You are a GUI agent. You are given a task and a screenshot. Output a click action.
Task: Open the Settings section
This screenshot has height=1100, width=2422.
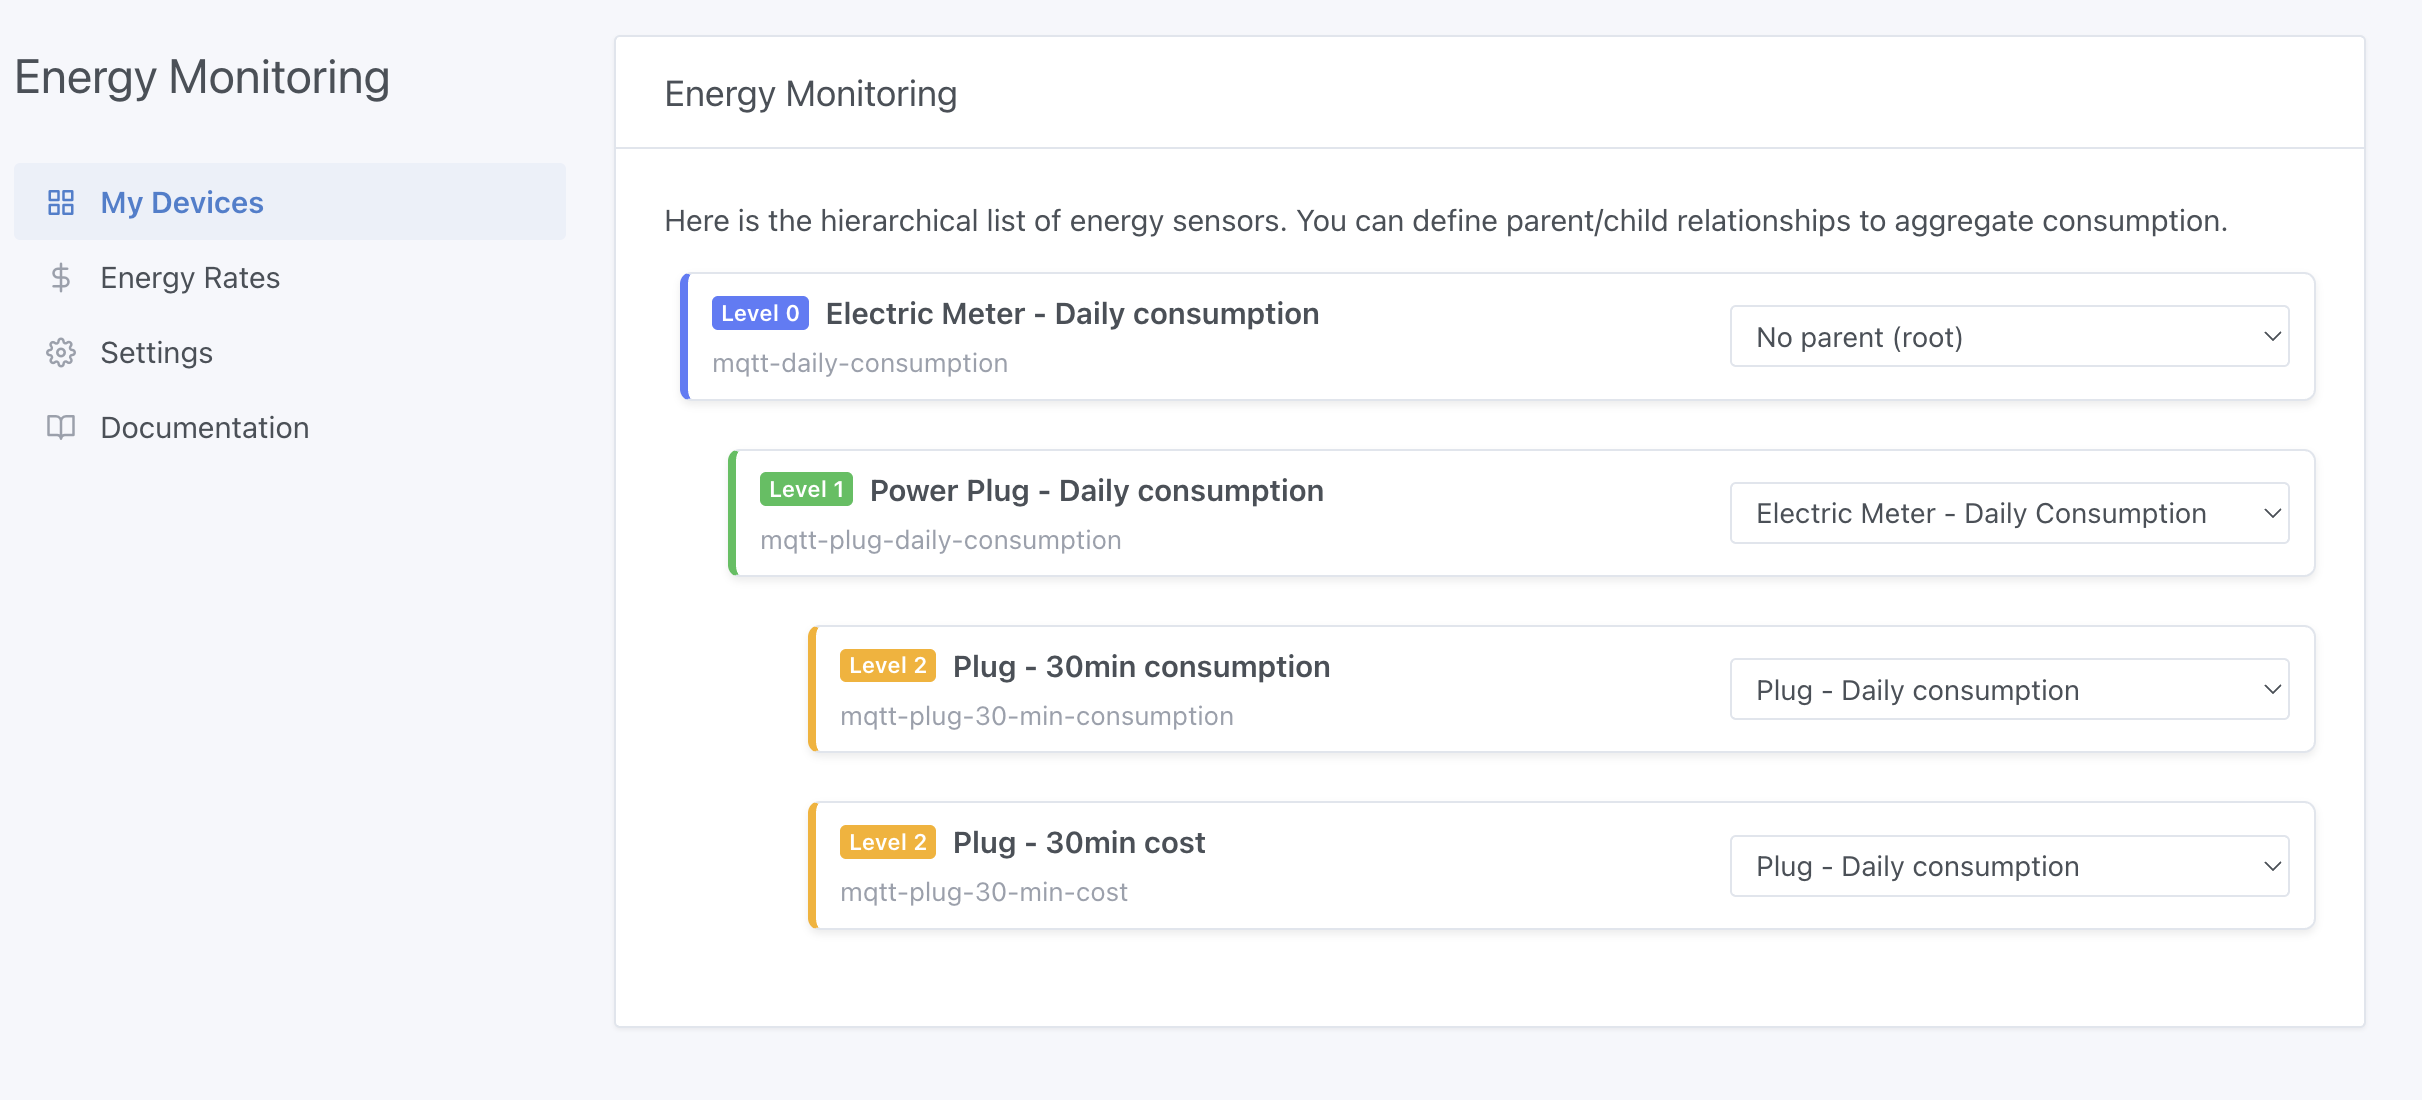pyautogui.click(x=156, y=352)
